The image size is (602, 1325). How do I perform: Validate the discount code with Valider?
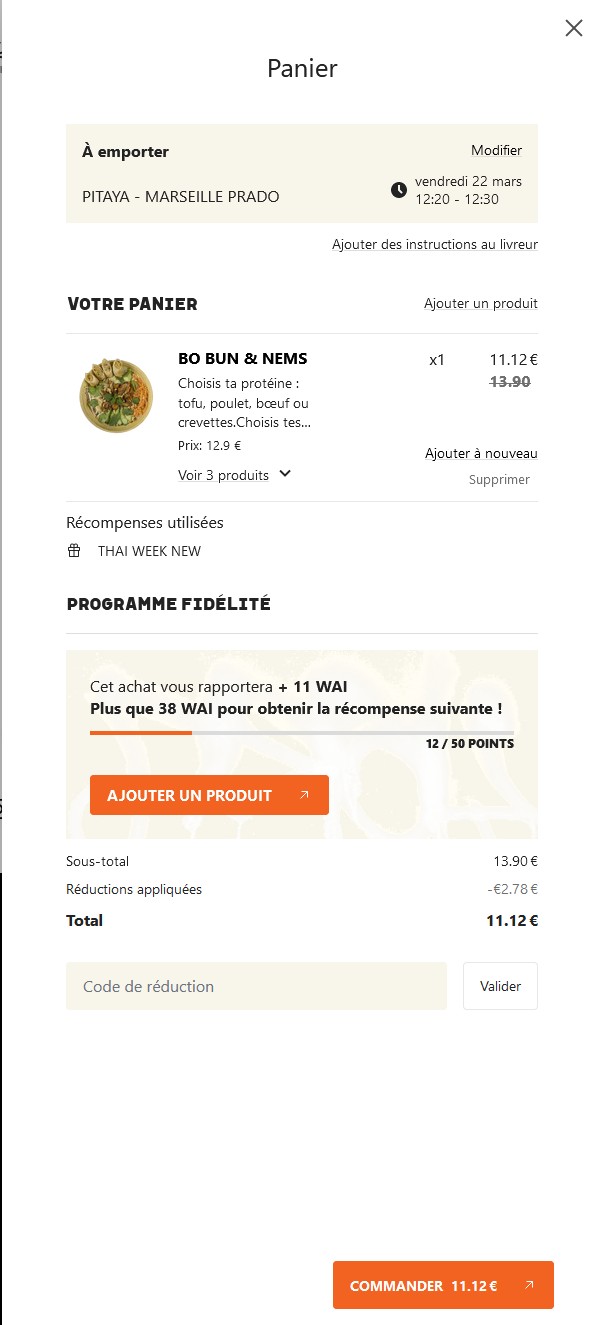[x=500, y=986]
